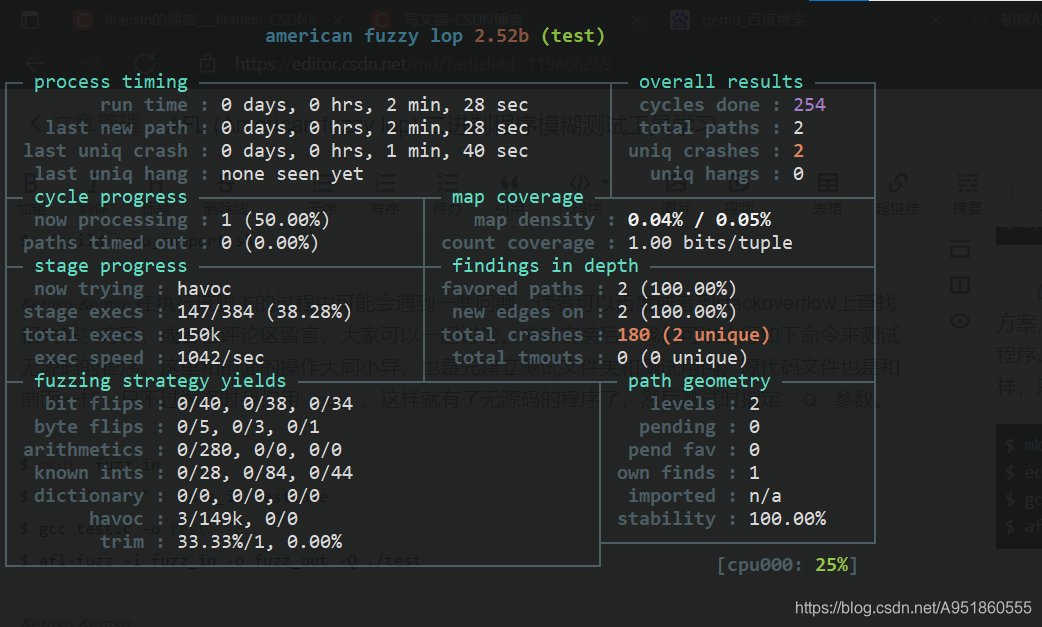Click the bit flips value '0/40, 0/38, 0/34'
This screenshot has width=1042, height=627.
click(x=264, y=404)
